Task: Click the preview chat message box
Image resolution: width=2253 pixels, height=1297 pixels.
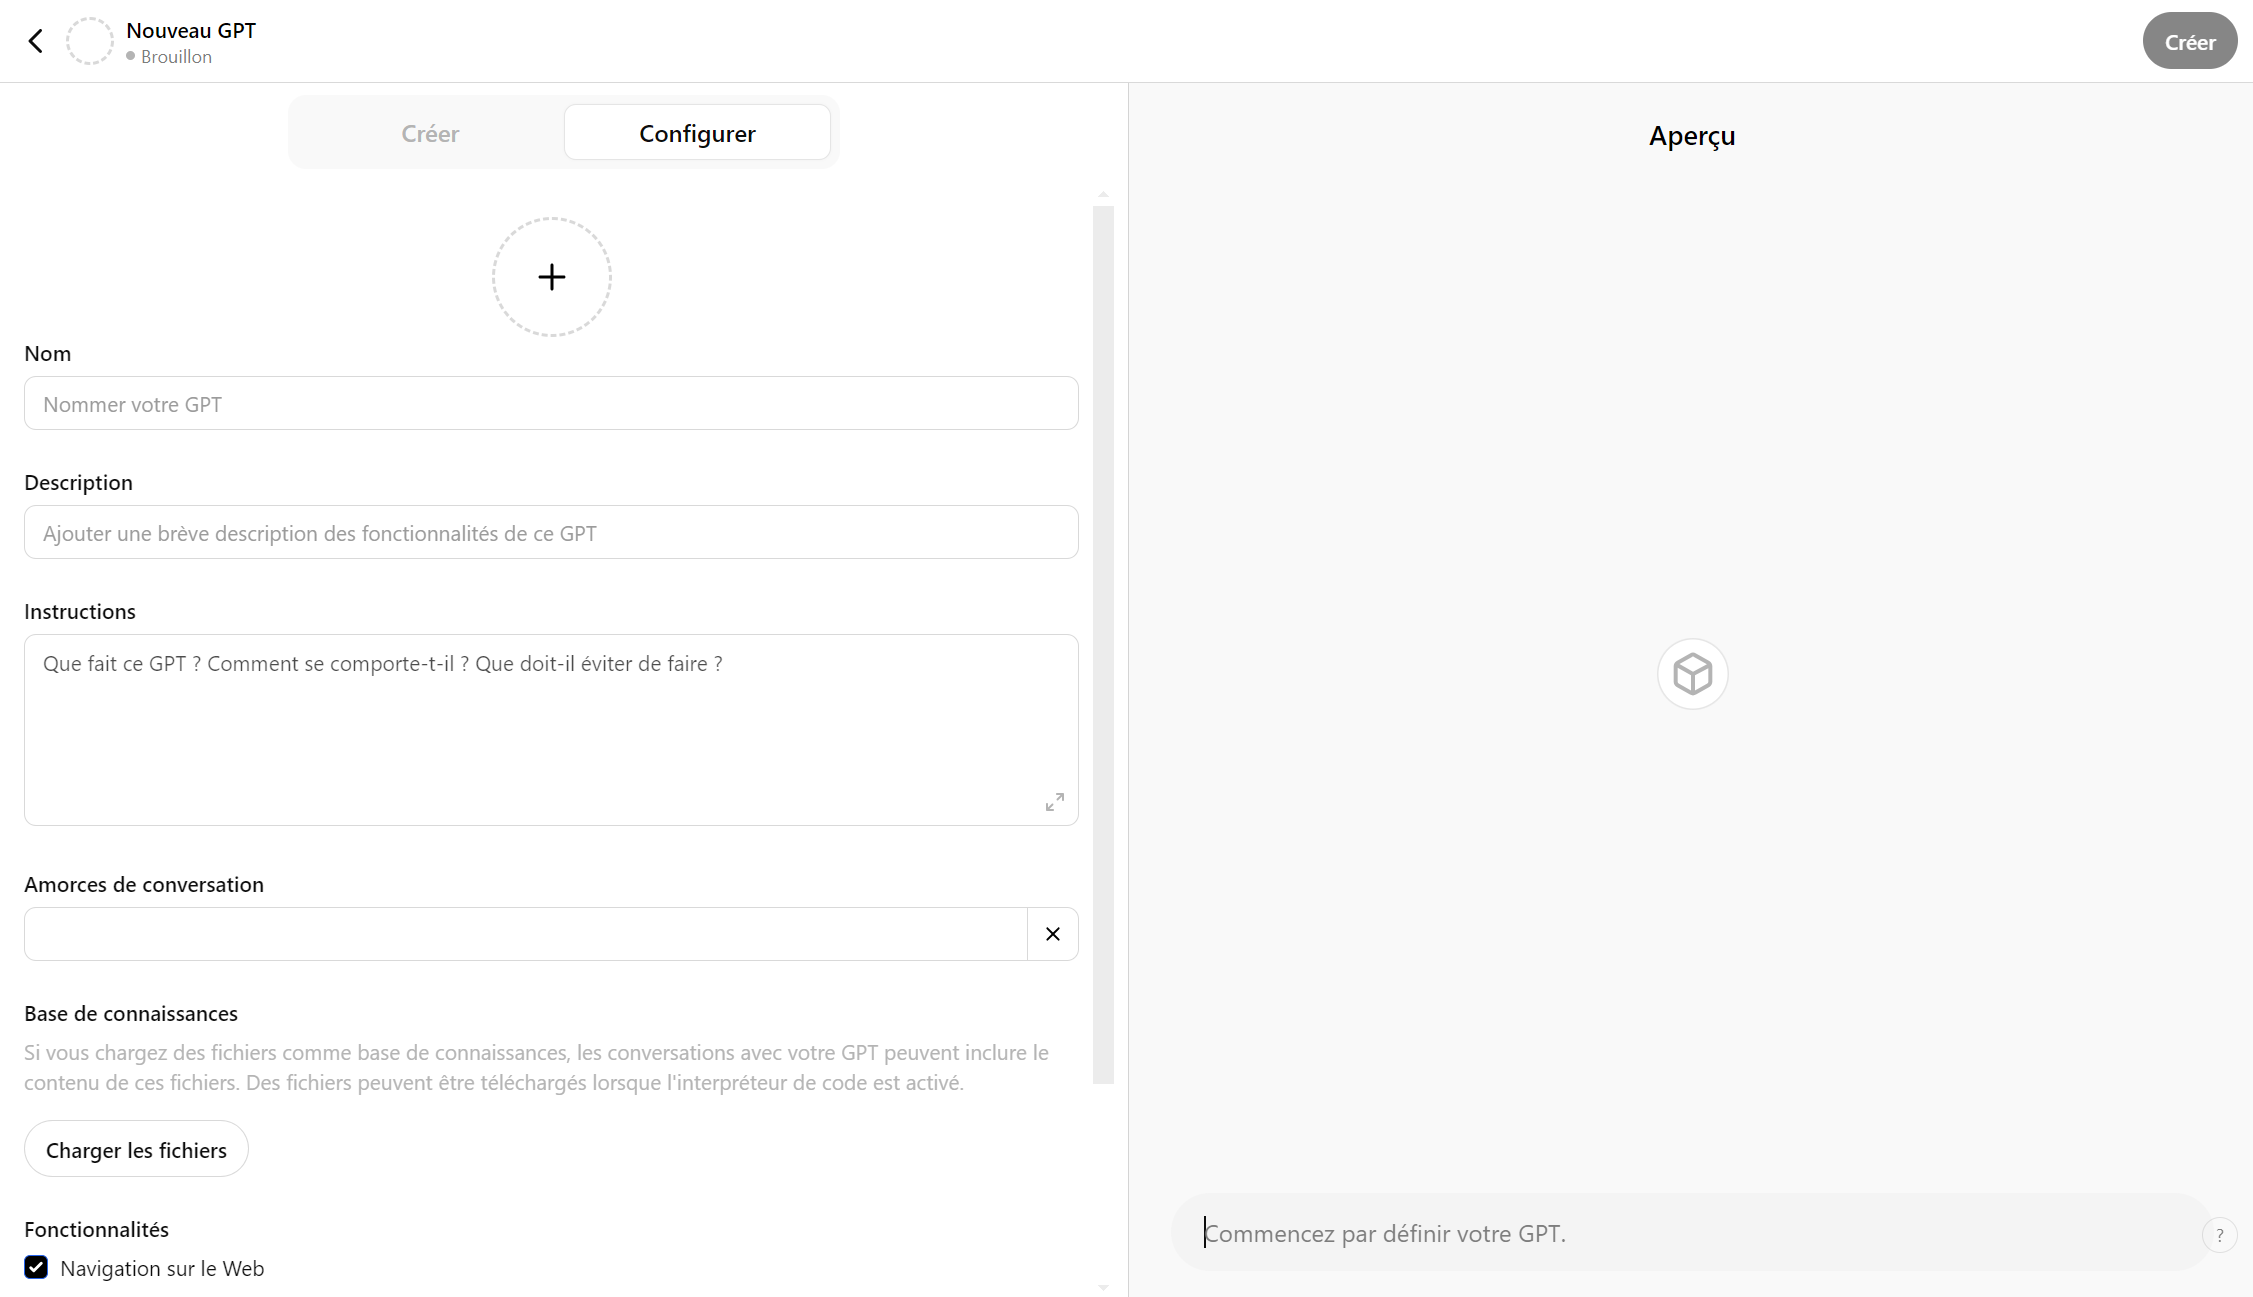Action: click(1690, 1233)
